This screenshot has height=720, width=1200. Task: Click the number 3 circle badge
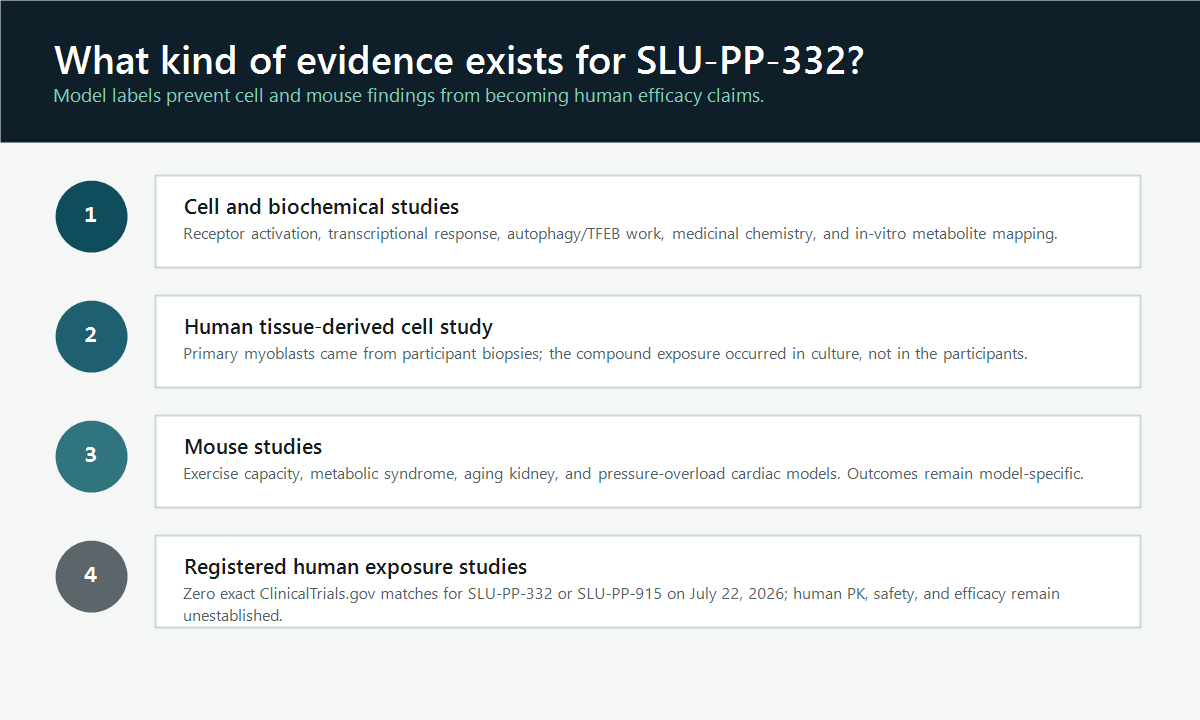(91, 456)
